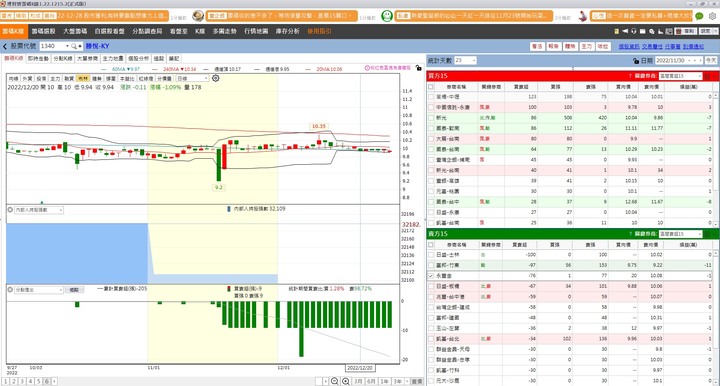The image size is (720, 386).
Task: Check the 玉山-左營 row checkbox
Action: pos(431,329)
